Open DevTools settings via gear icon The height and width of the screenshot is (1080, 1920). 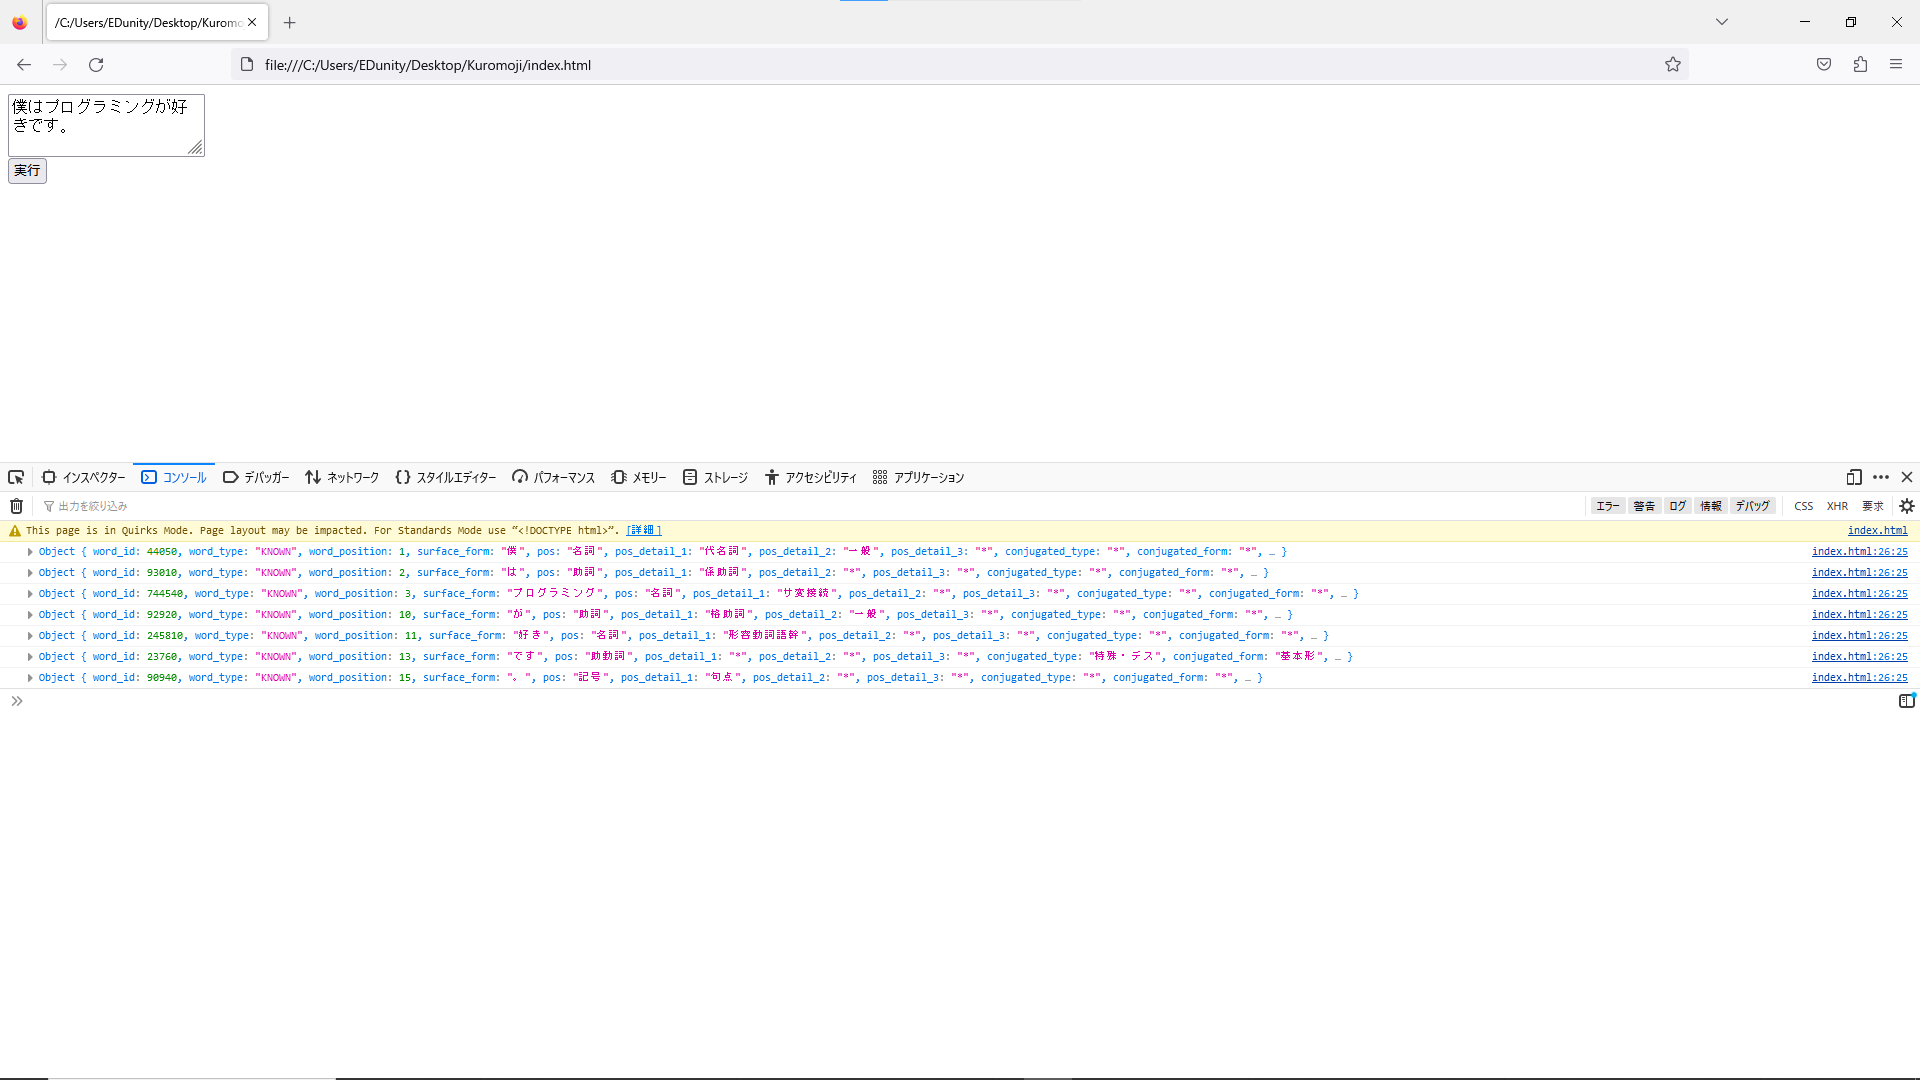click(1908, 506)
